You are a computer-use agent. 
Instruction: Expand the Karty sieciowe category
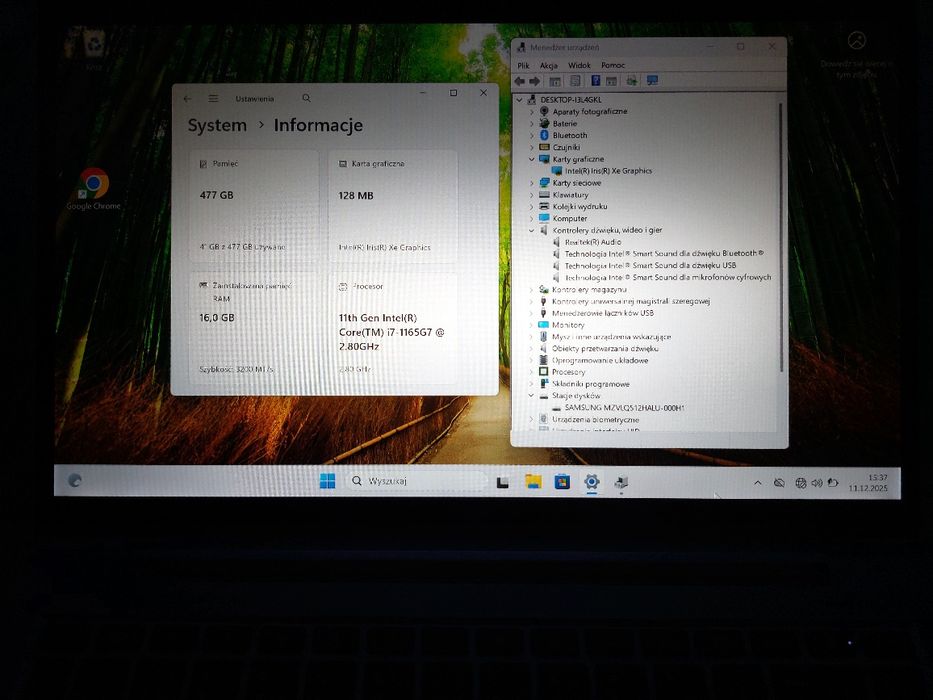click(x=532, y=183)
